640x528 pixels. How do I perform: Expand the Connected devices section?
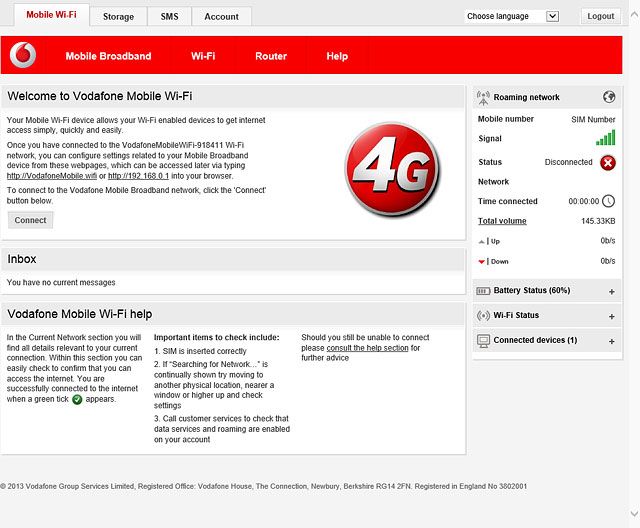pos(611,342)
